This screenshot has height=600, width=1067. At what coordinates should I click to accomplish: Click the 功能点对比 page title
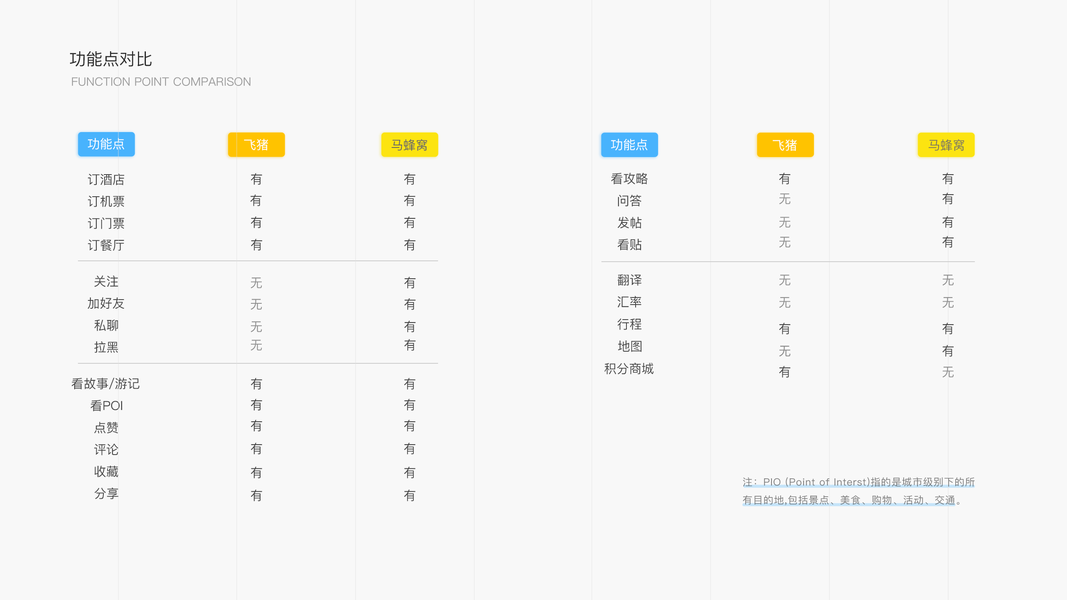coord(111,60)
